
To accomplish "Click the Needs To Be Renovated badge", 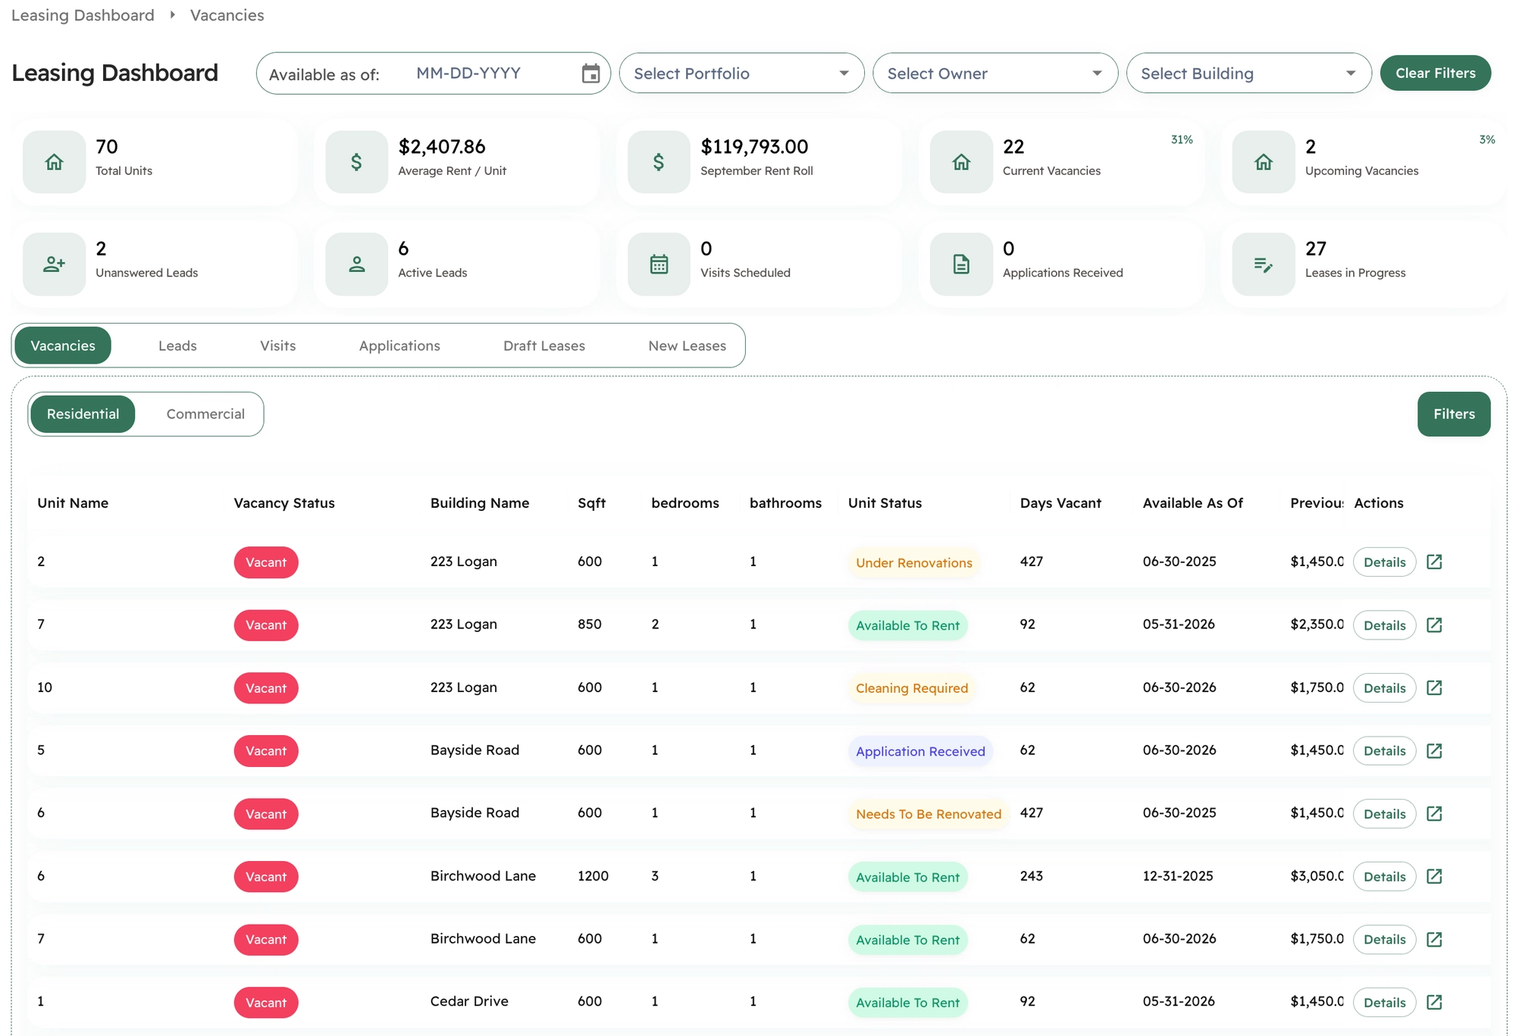I will (928, 814).
